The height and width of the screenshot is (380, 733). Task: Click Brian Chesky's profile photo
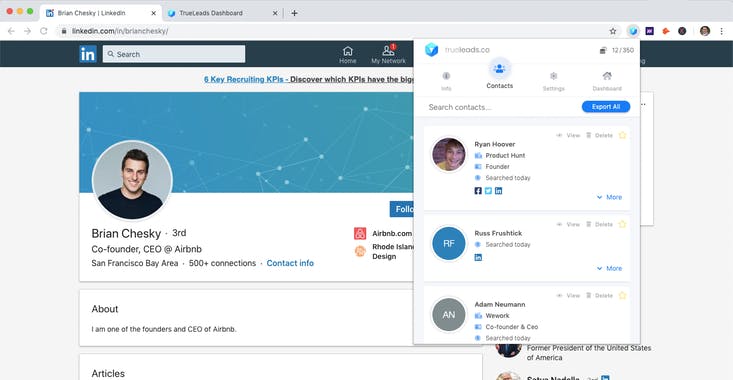point(133,180)
